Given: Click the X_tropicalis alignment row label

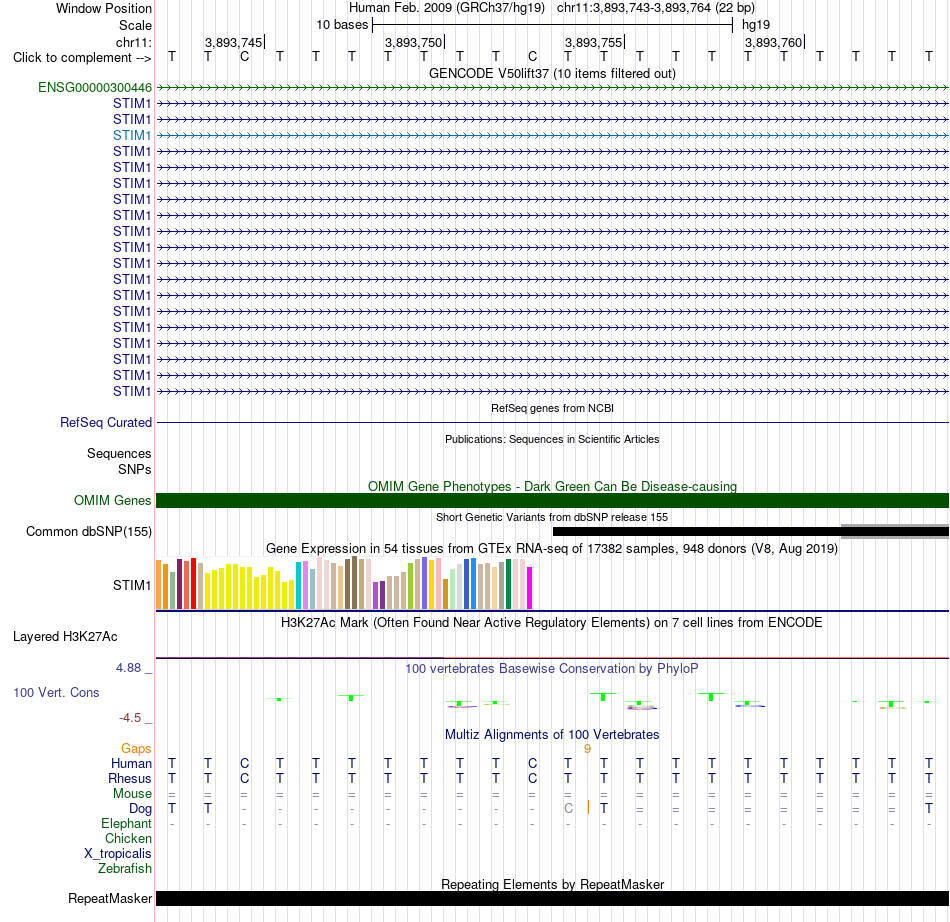Looking at the screenshot, I should pos(118,854).
